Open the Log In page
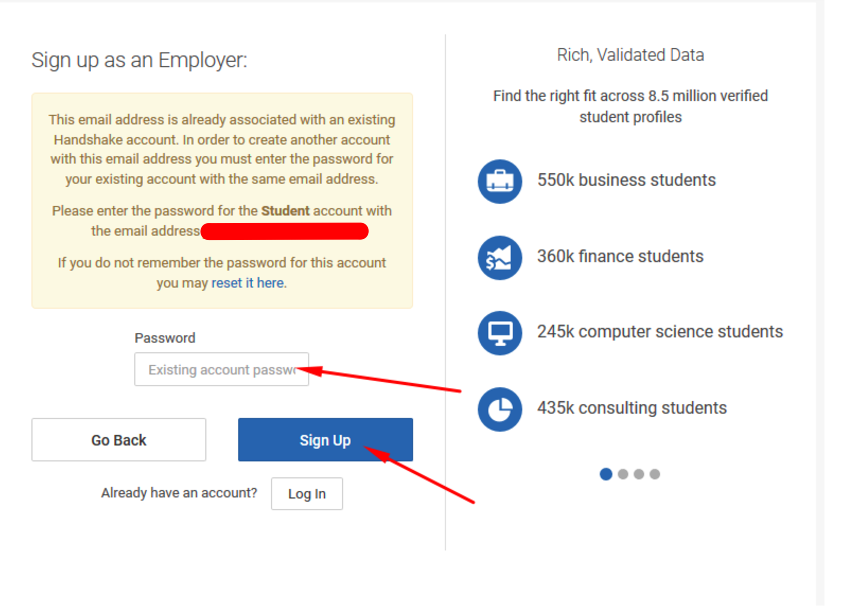The width and height of the screenshot is (845, 609). pyautogui.click(x=306, y=494)
